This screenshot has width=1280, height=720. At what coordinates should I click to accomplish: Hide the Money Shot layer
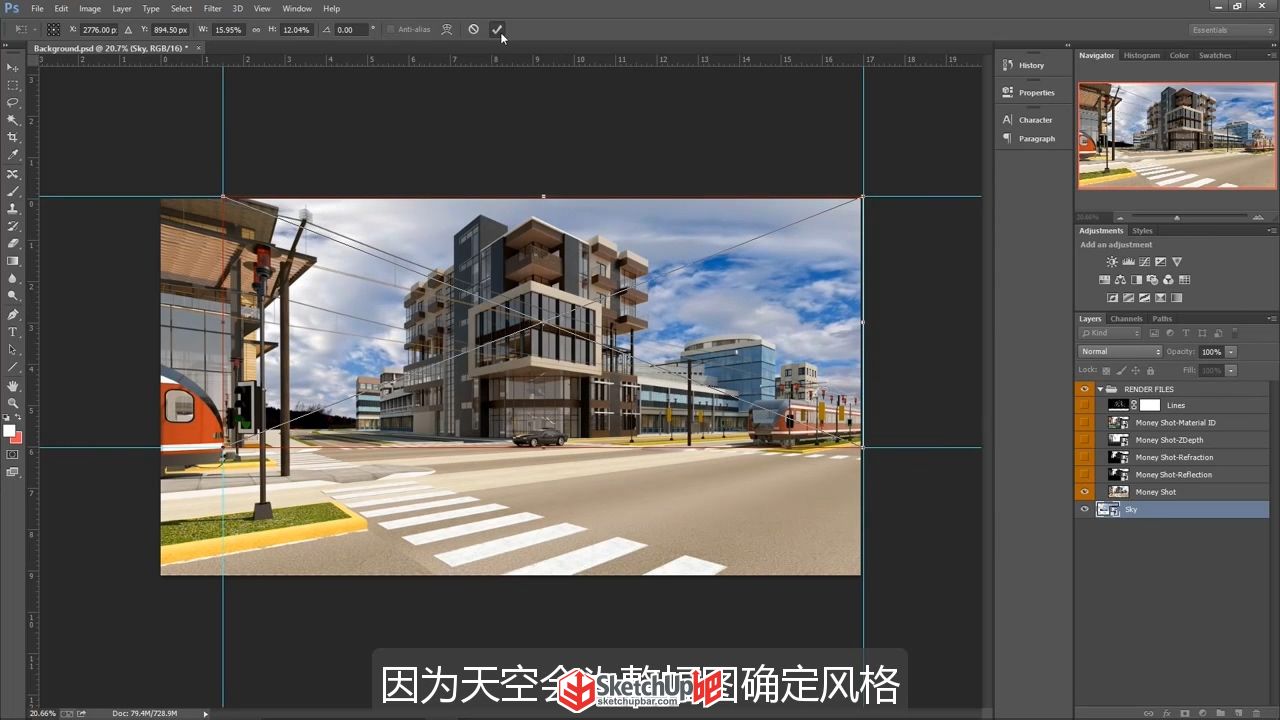pyautogui.click(x=1084, y=492)
